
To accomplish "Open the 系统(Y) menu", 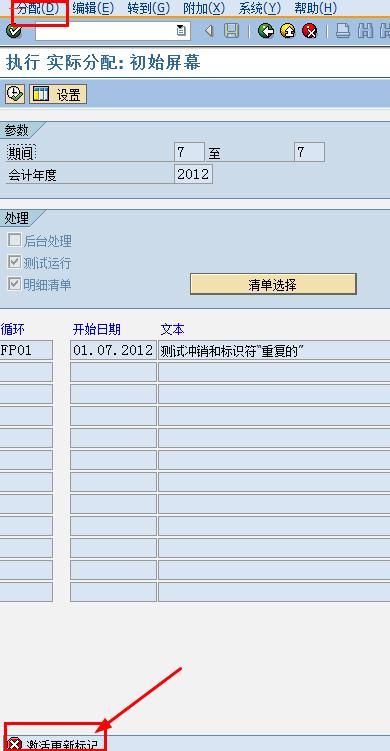I will 260,8.
